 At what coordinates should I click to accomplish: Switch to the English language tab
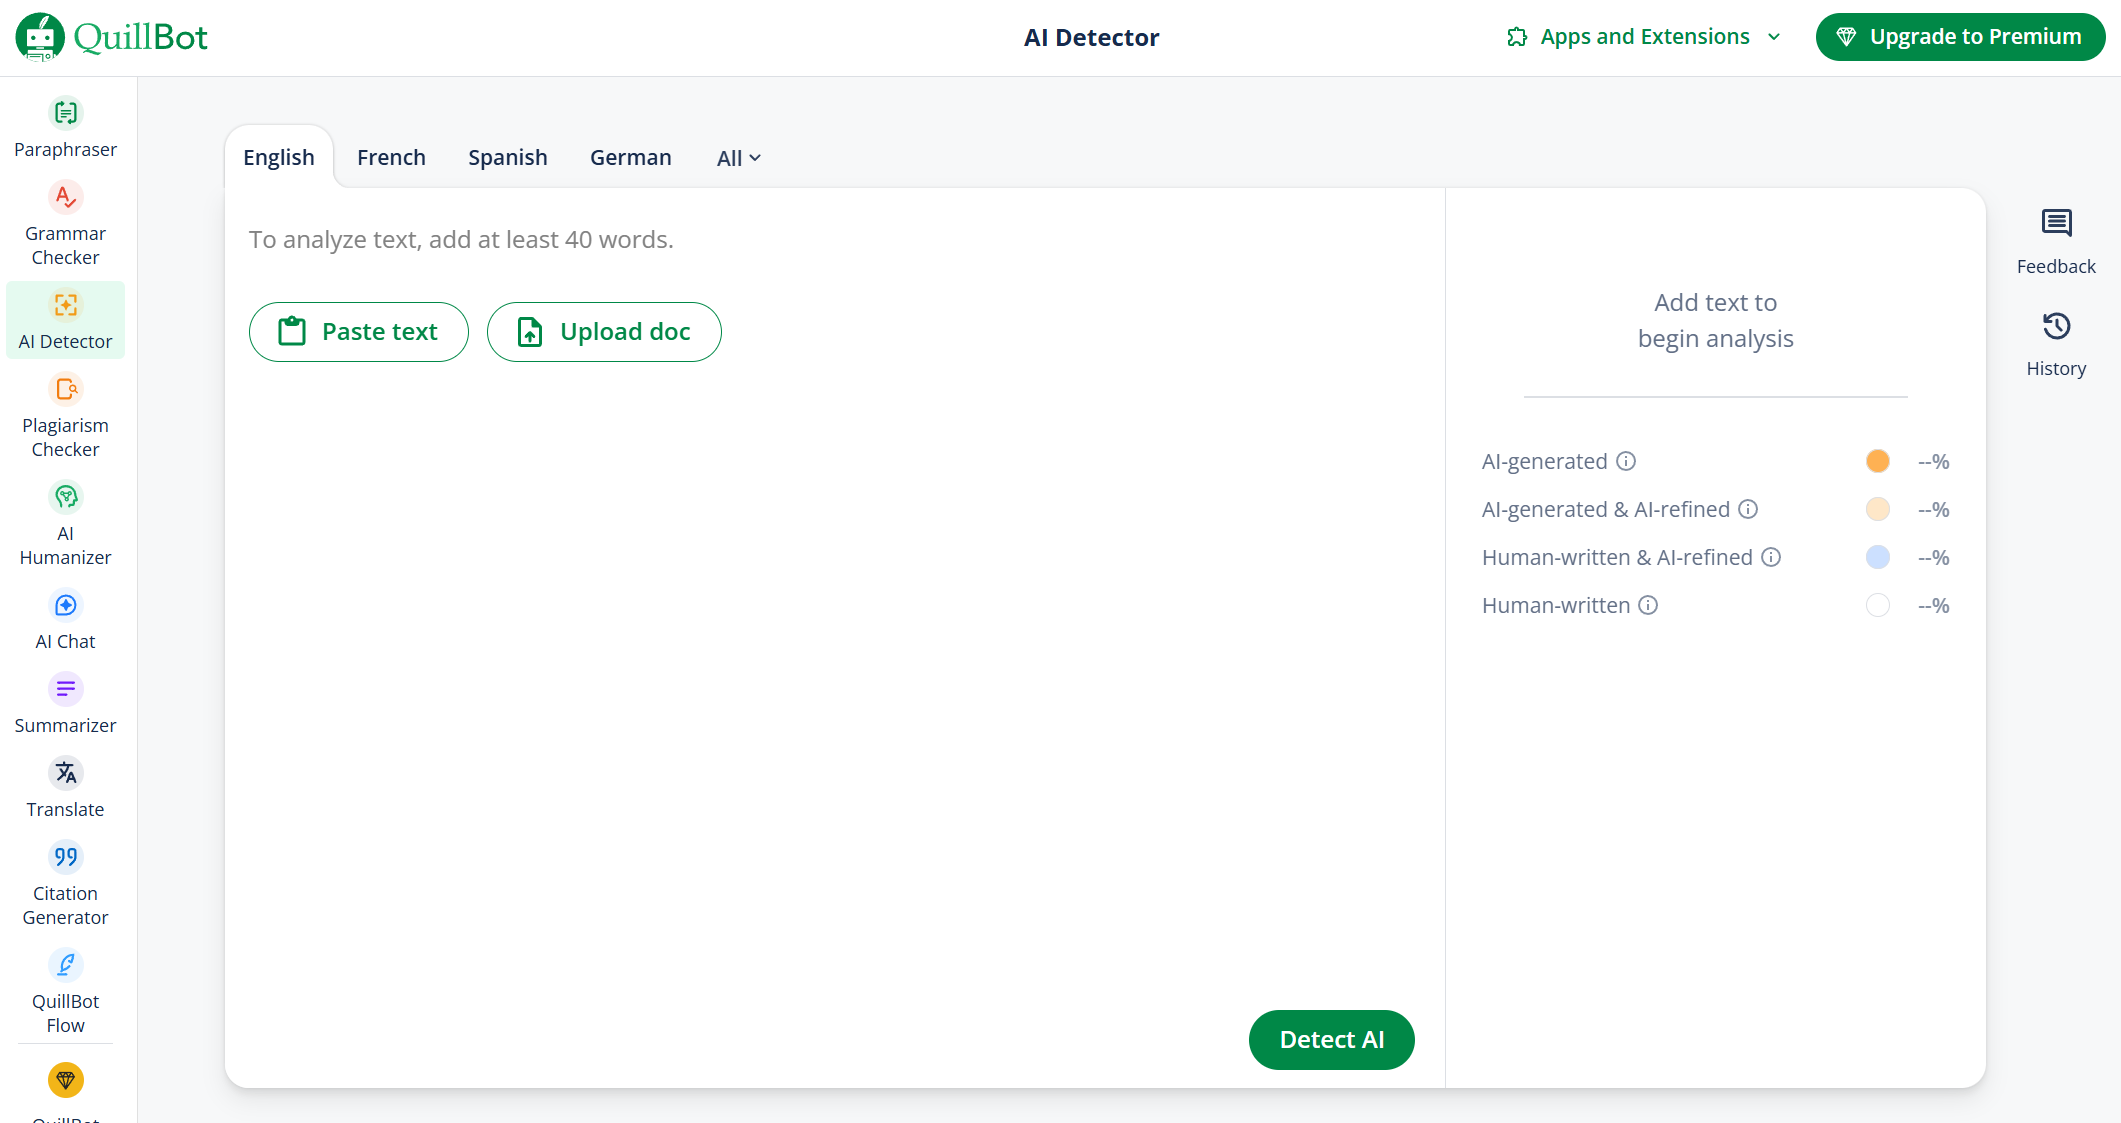click(279, 157)
